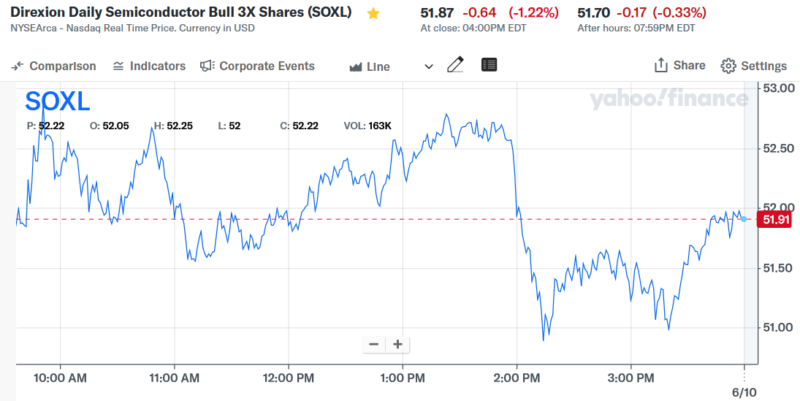Open Comparison to add a symbol
The height and width of the screenshot is (401, 800).
(x=54, y=66)
